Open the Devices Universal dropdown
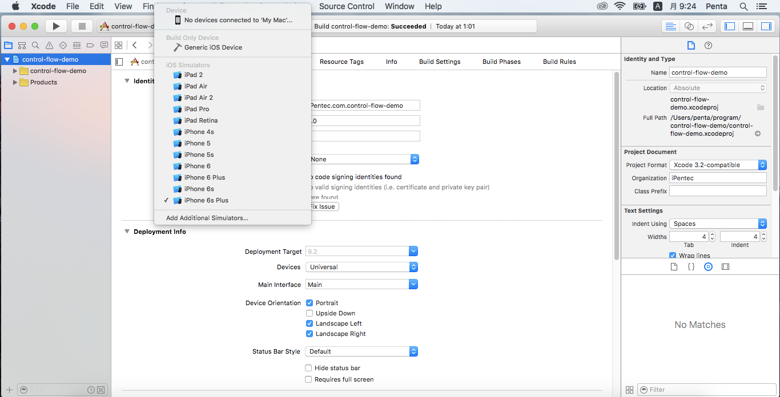Image resolution: width=780 pixels, height=397 pixels. click(361, 267)
